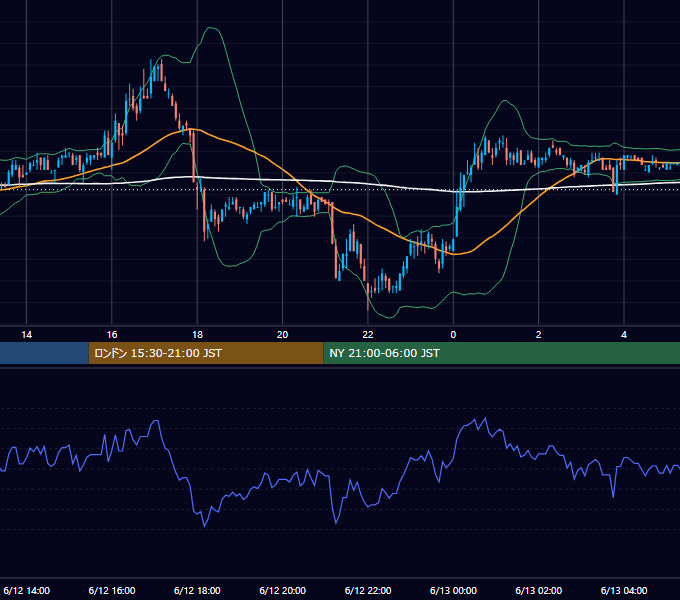Click the 18 hour axis label

tap(197, 335)
